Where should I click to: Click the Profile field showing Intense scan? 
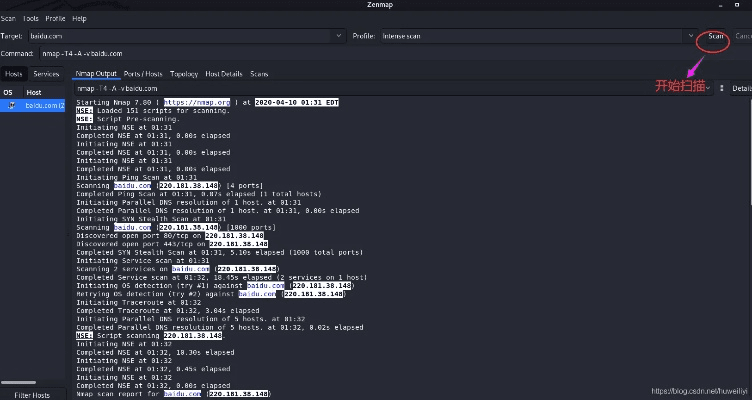532,36
